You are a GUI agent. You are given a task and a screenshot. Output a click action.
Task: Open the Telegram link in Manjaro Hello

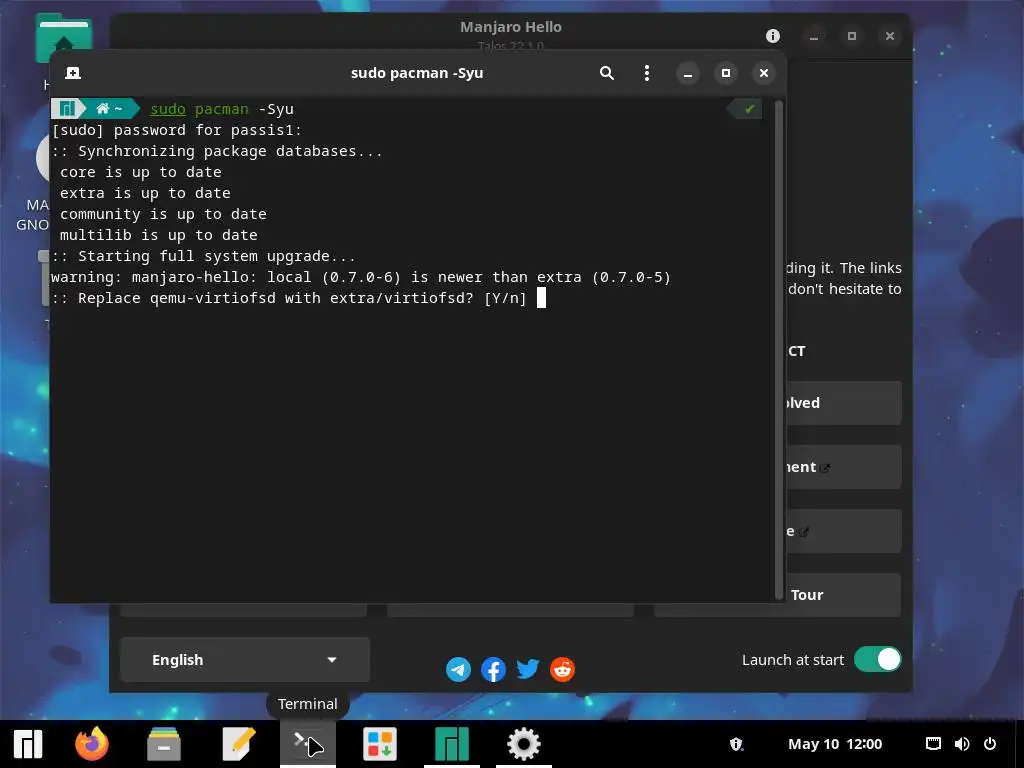point(458,669)
